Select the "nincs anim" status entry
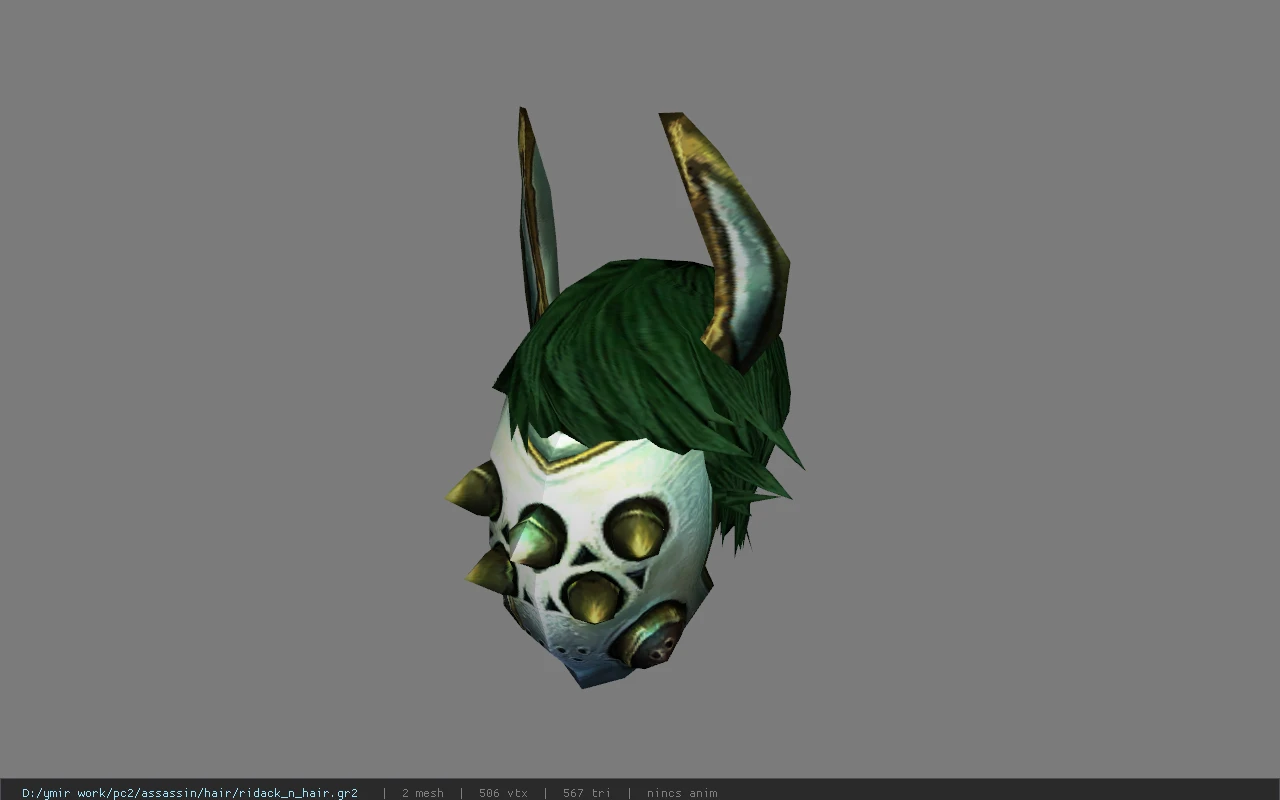 (x=682, y=793)
